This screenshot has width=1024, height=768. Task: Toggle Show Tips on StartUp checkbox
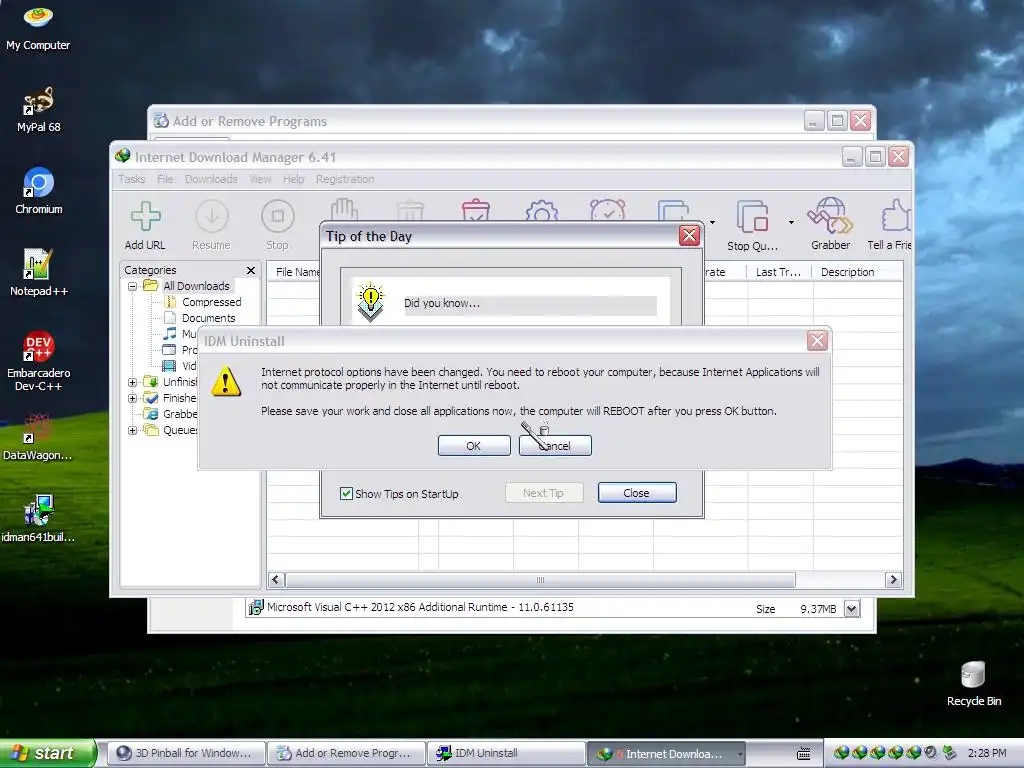click(x=347, y=493)
